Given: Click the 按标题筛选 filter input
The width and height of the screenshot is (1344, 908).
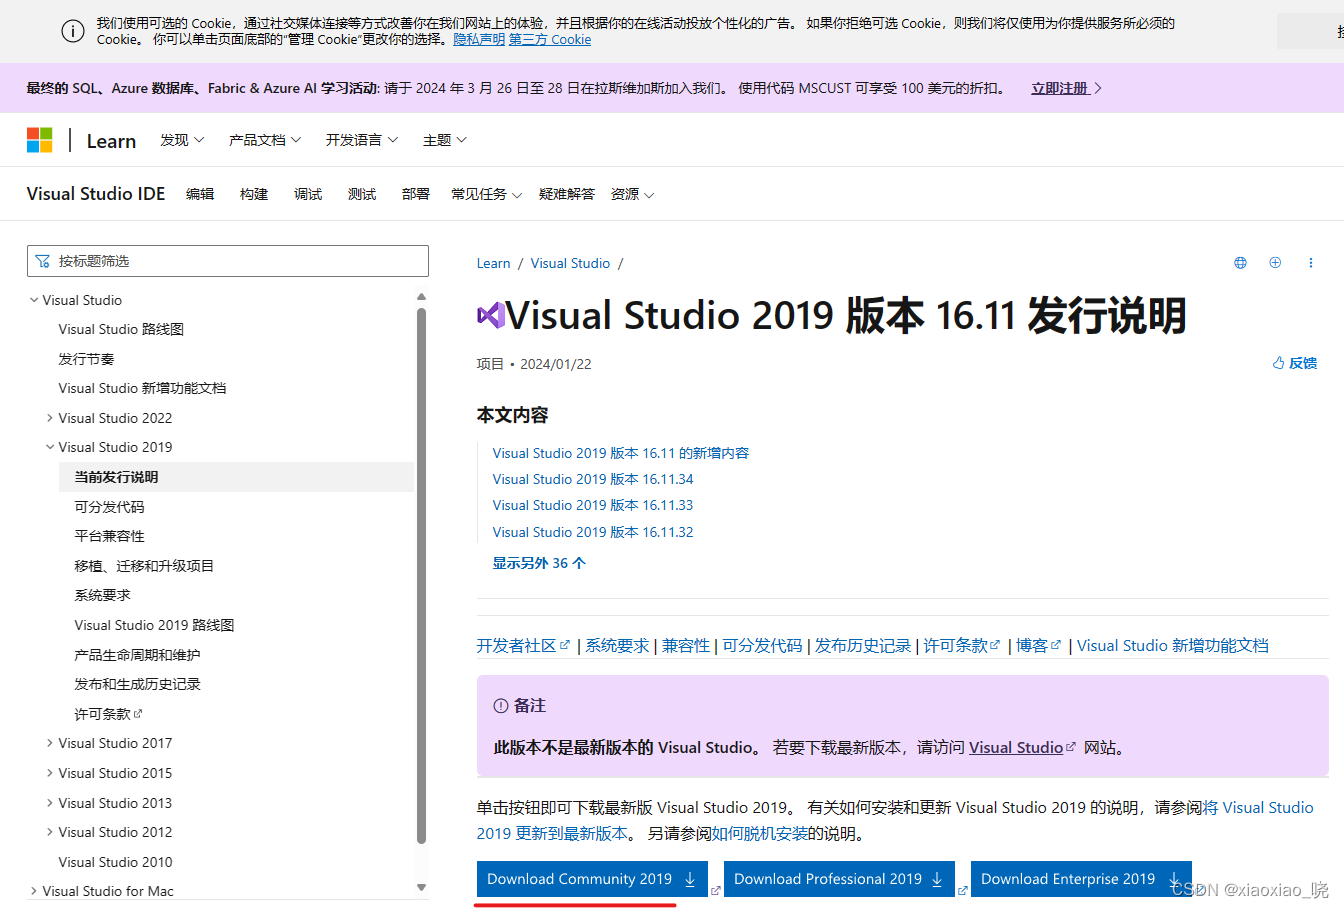Looking at the screenshot, I should point(228,261).
